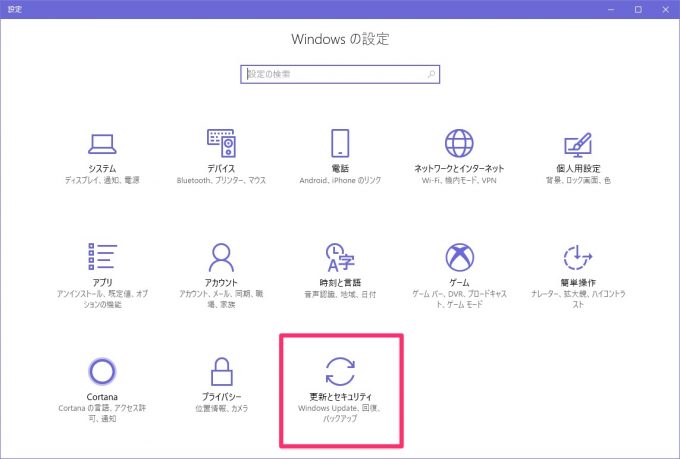Screen dimensions: 680x459
Task: Click the デバイス label
Action: tap(221, 168)
